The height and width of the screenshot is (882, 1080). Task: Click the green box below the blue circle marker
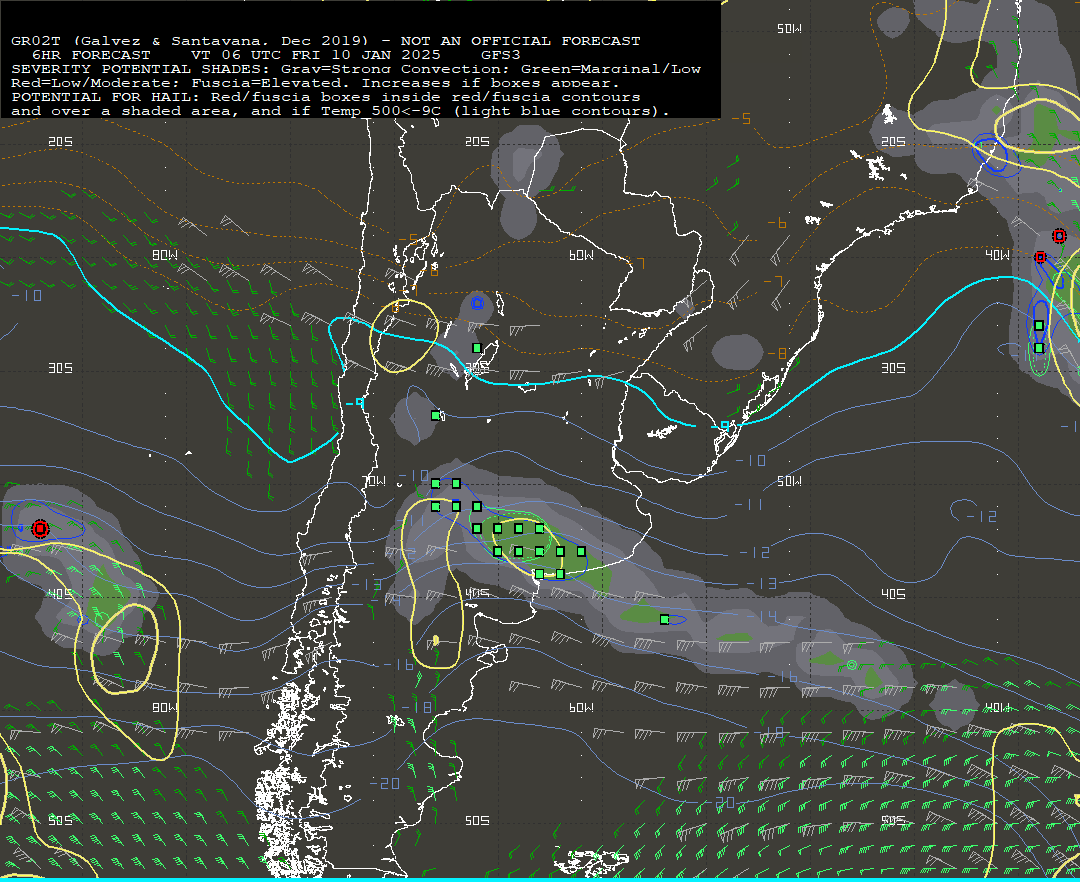477,348
